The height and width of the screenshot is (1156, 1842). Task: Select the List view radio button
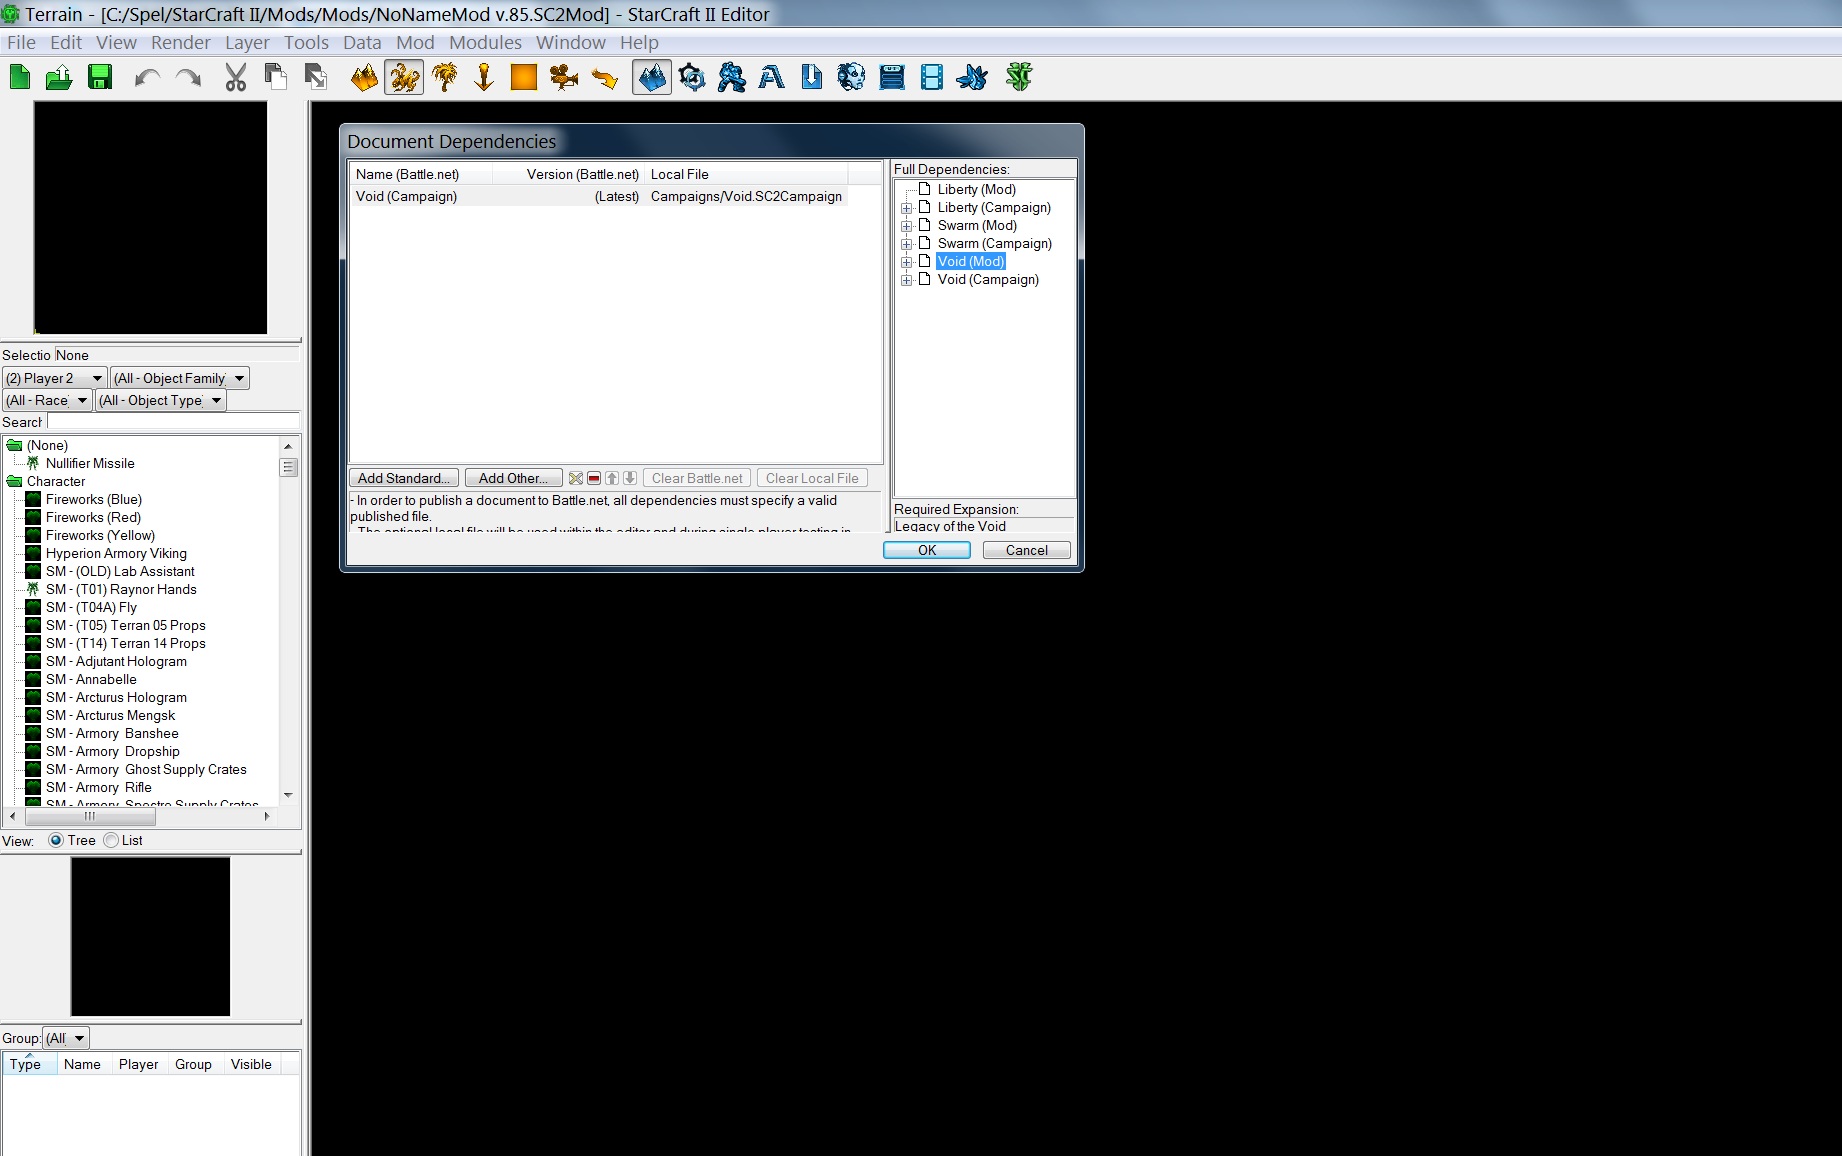[x=111, y=840]
